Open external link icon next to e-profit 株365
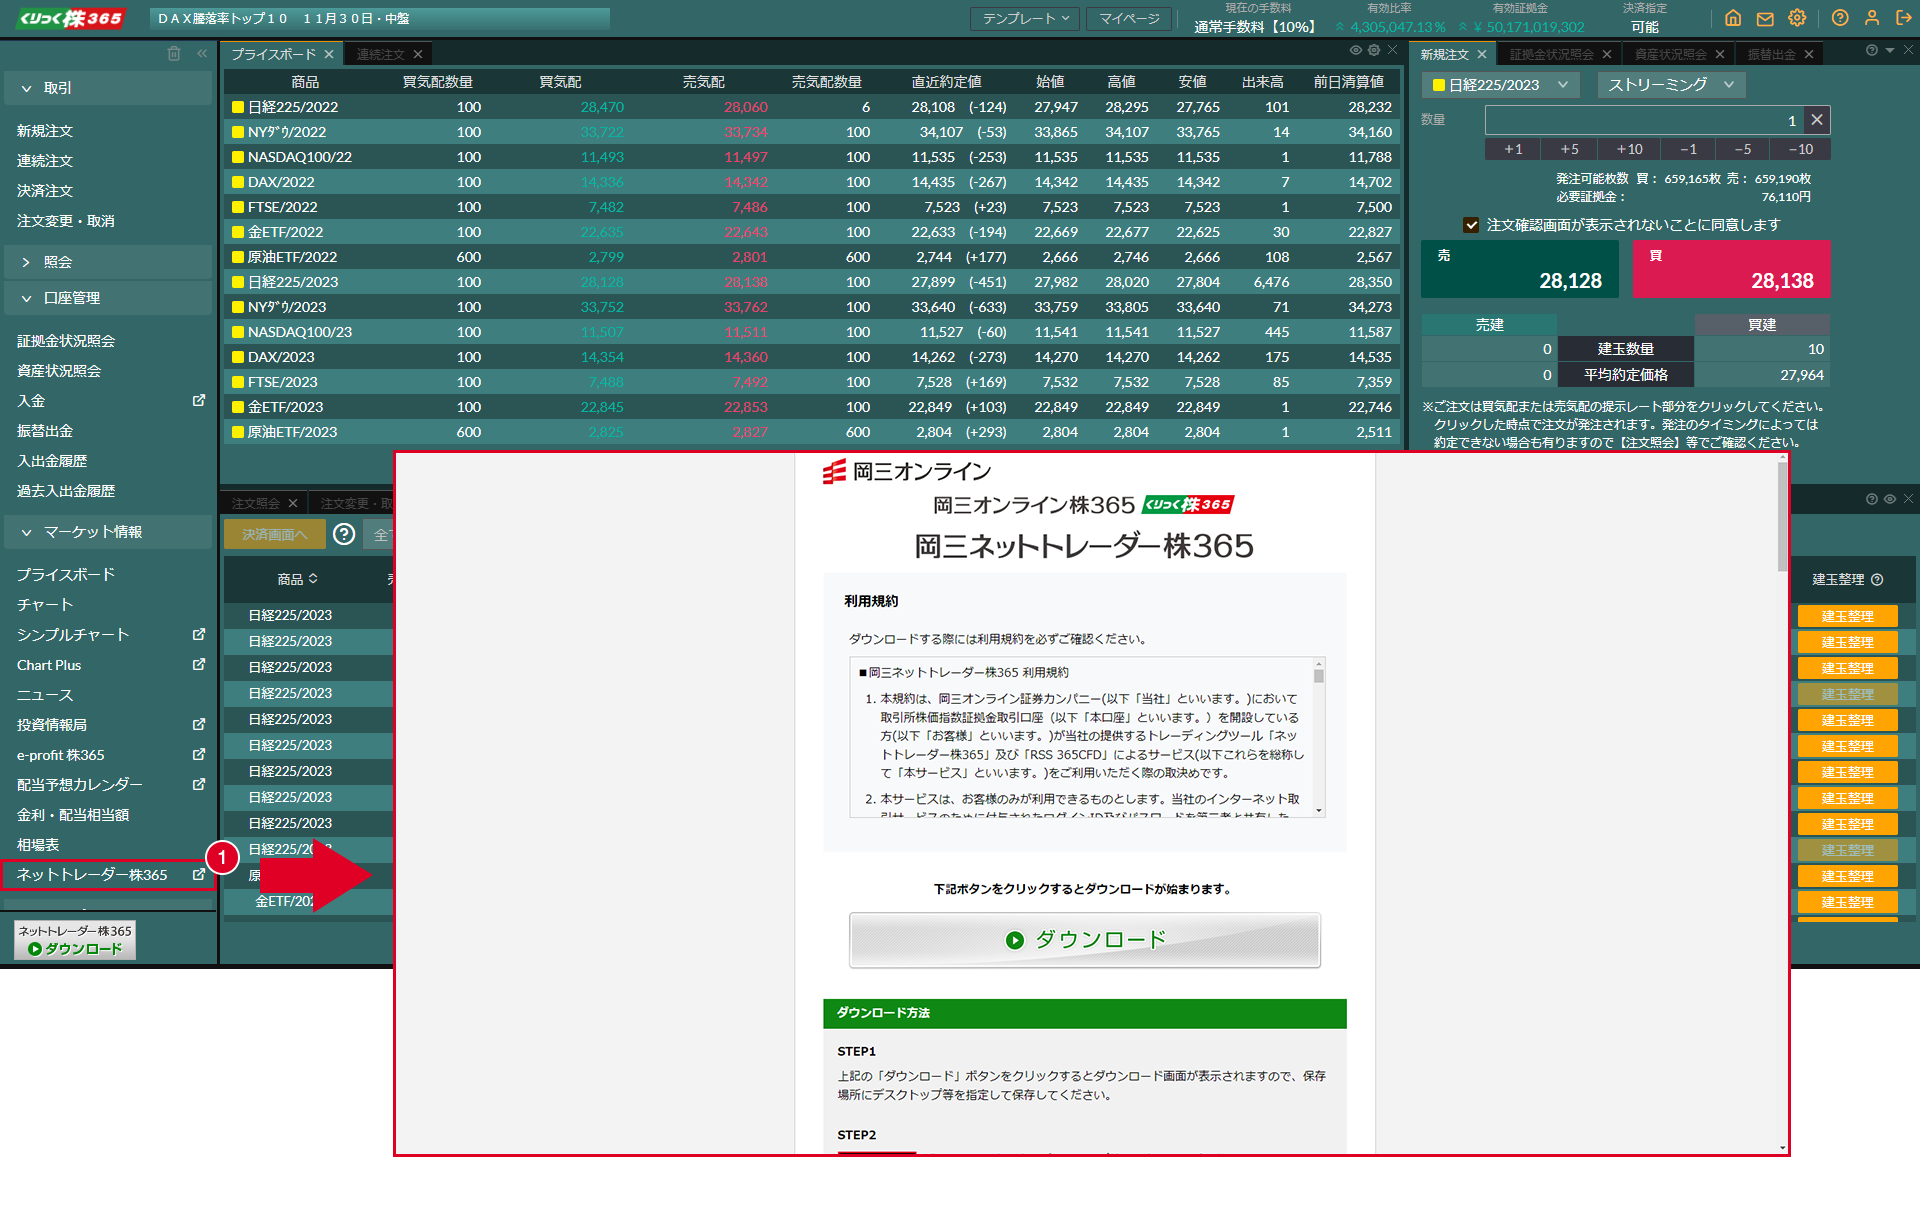 click(199, 754)
